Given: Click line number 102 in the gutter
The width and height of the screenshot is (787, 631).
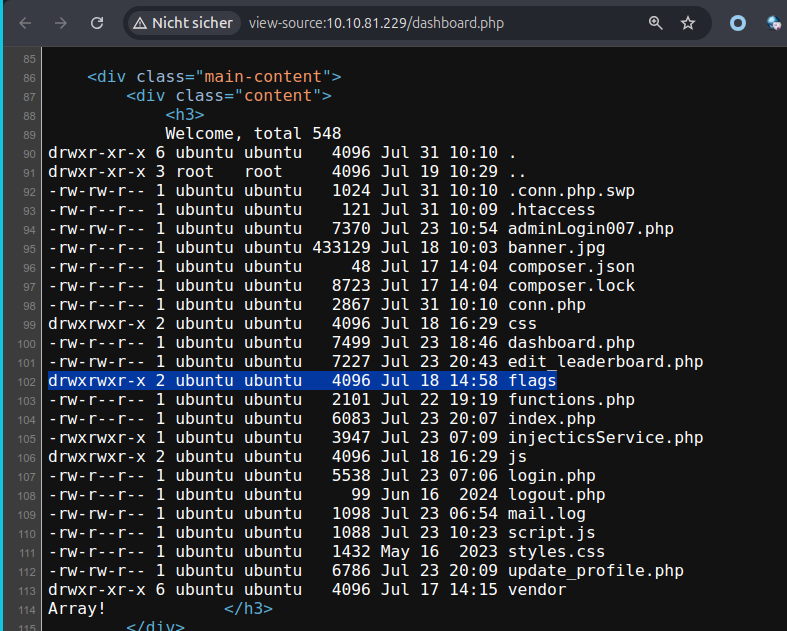Looking at the screenshot, I should point(27,381).
